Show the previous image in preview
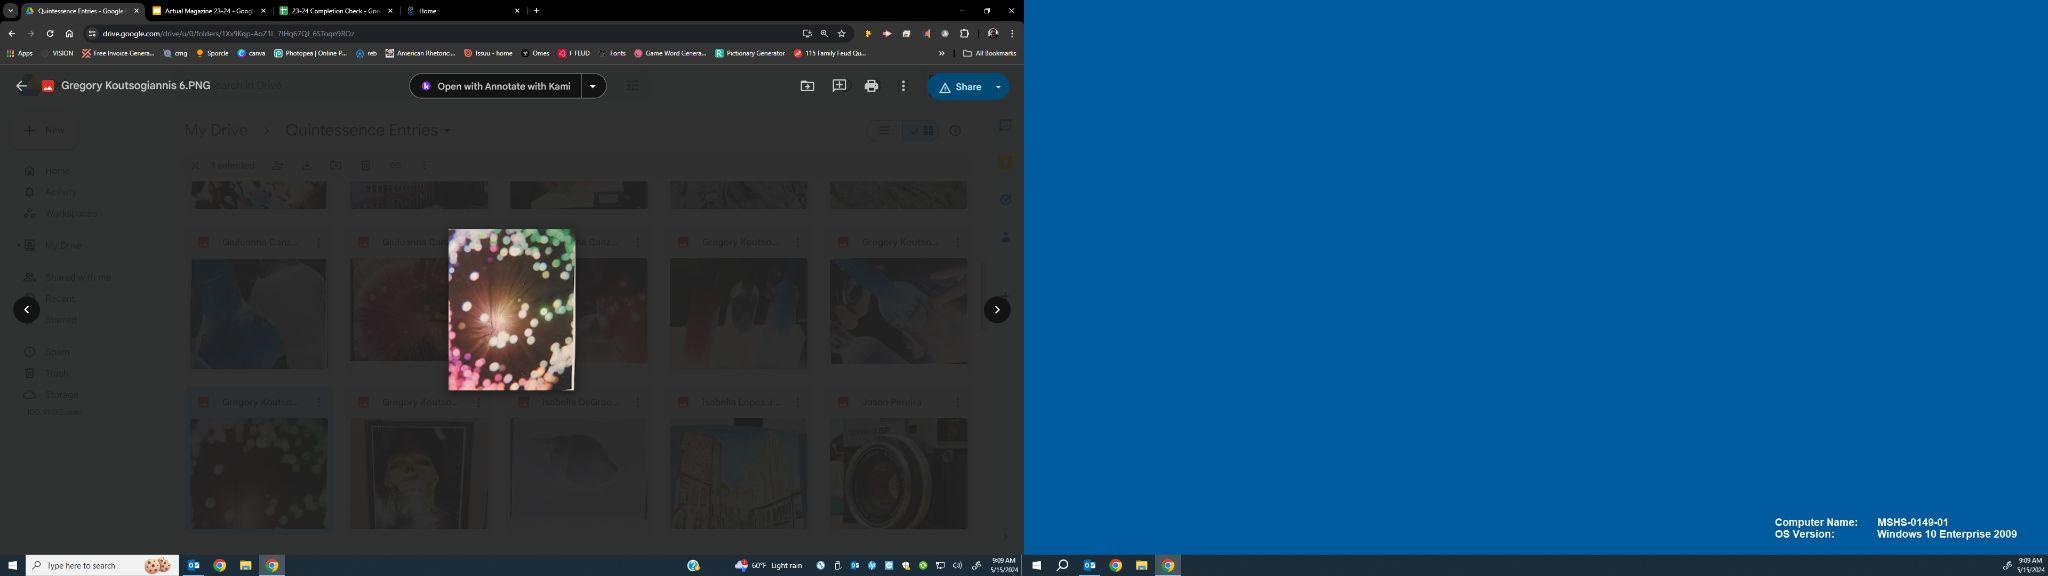Screen dimensions: 2048x576 (x=27, y=310)
